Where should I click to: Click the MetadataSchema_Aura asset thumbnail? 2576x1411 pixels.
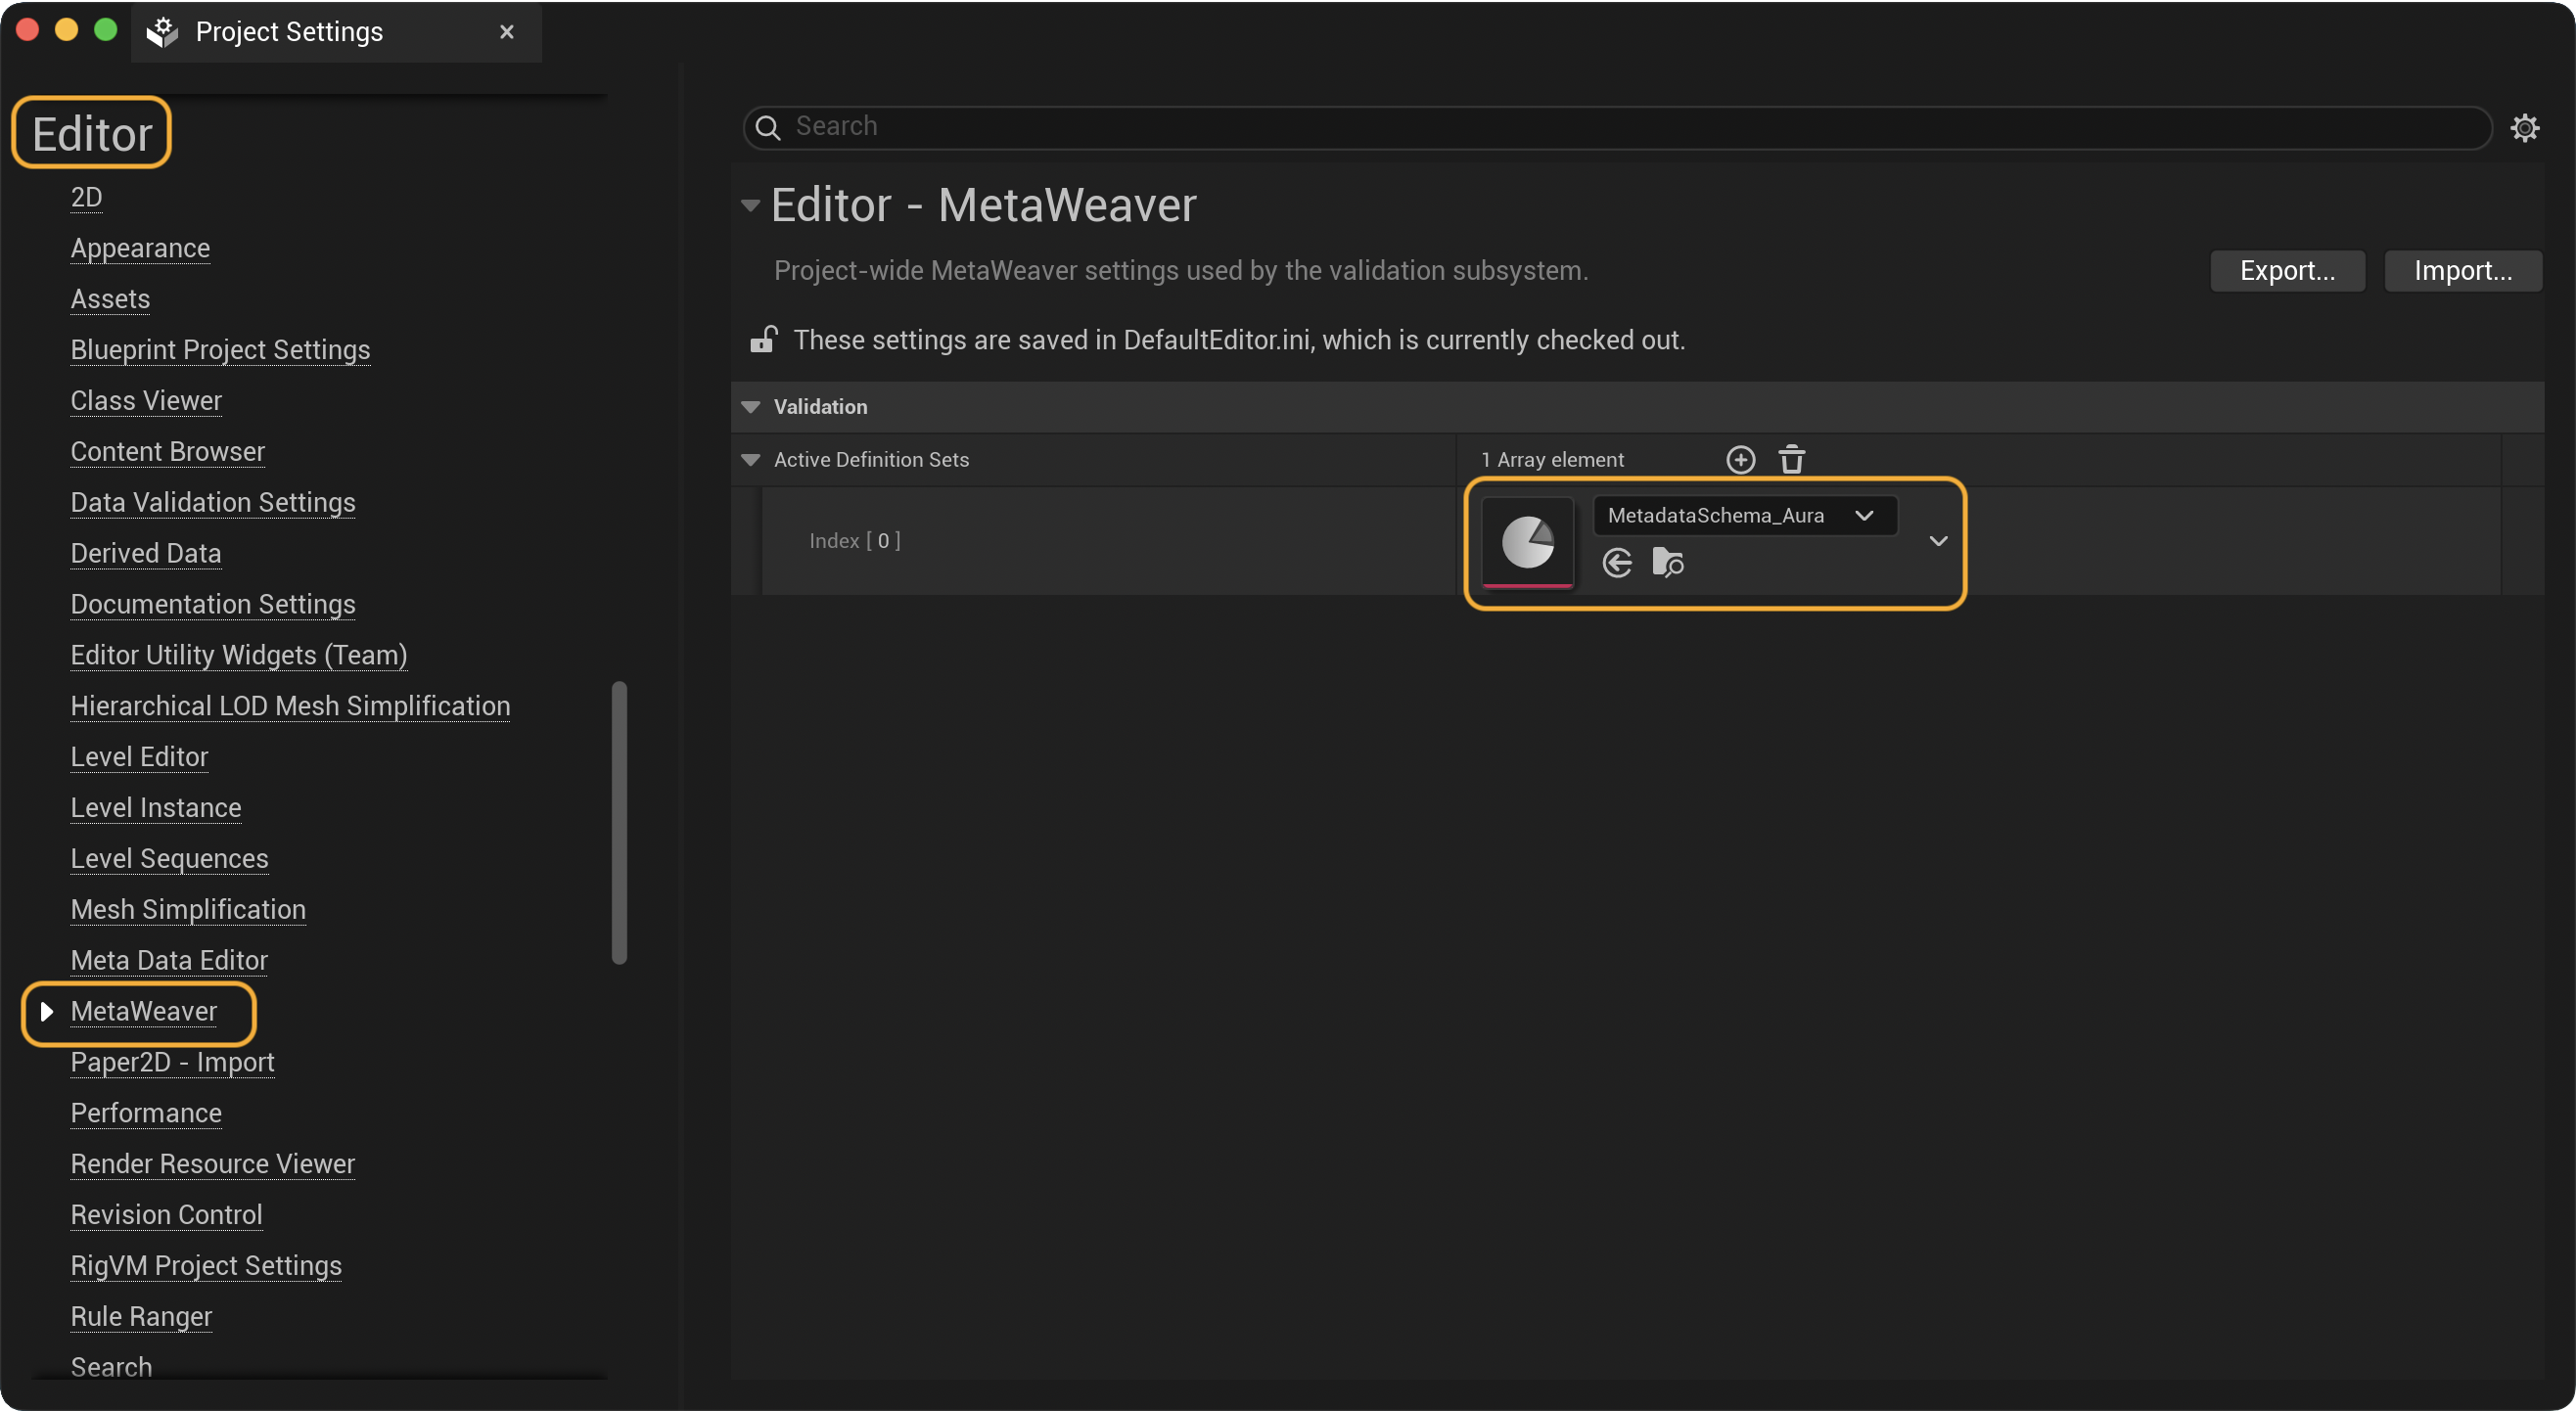pyautogui.click(x=1527, y=543)
